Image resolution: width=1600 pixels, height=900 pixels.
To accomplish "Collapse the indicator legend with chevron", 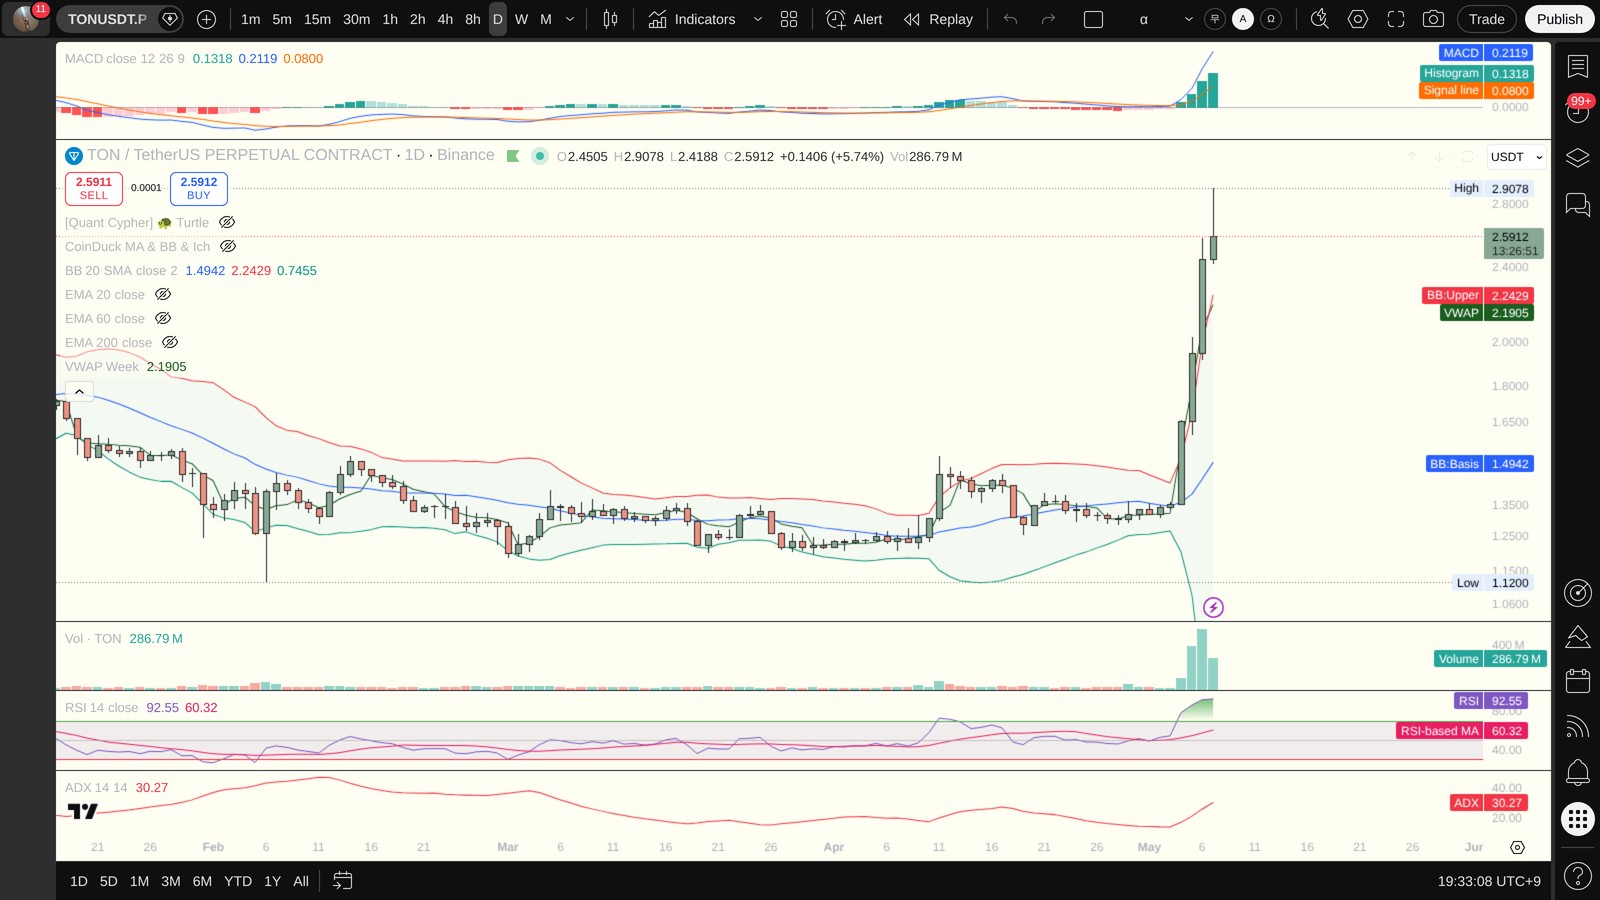I will click(79, 391).
